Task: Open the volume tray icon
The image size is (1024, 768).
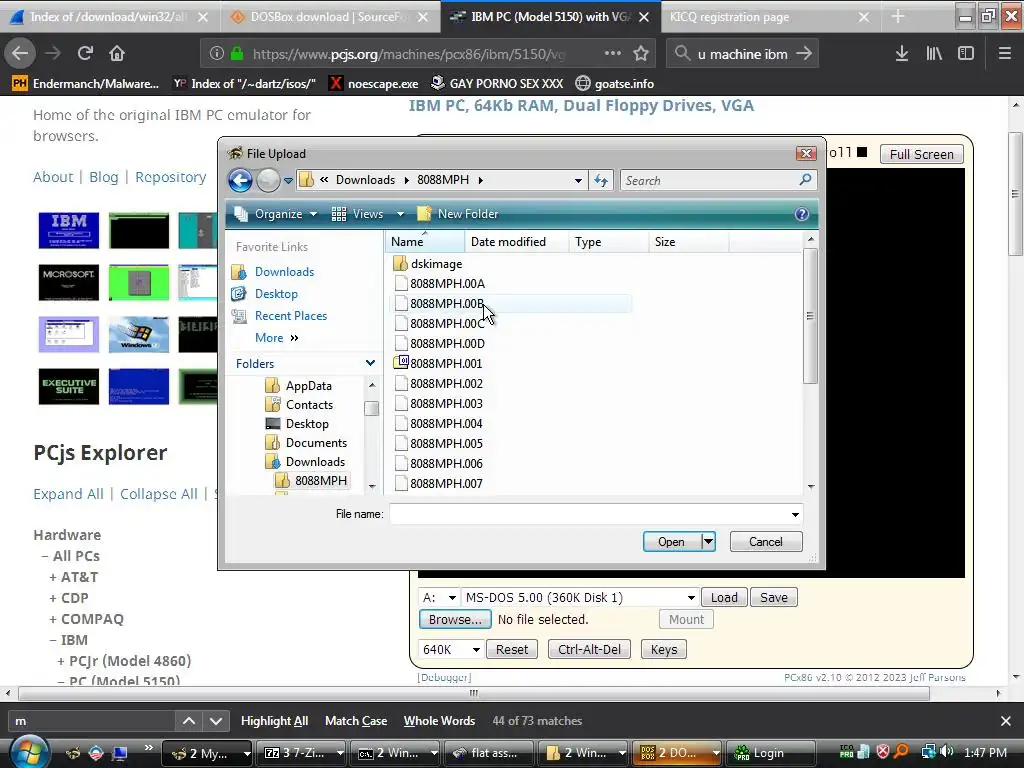Action: 948,752
